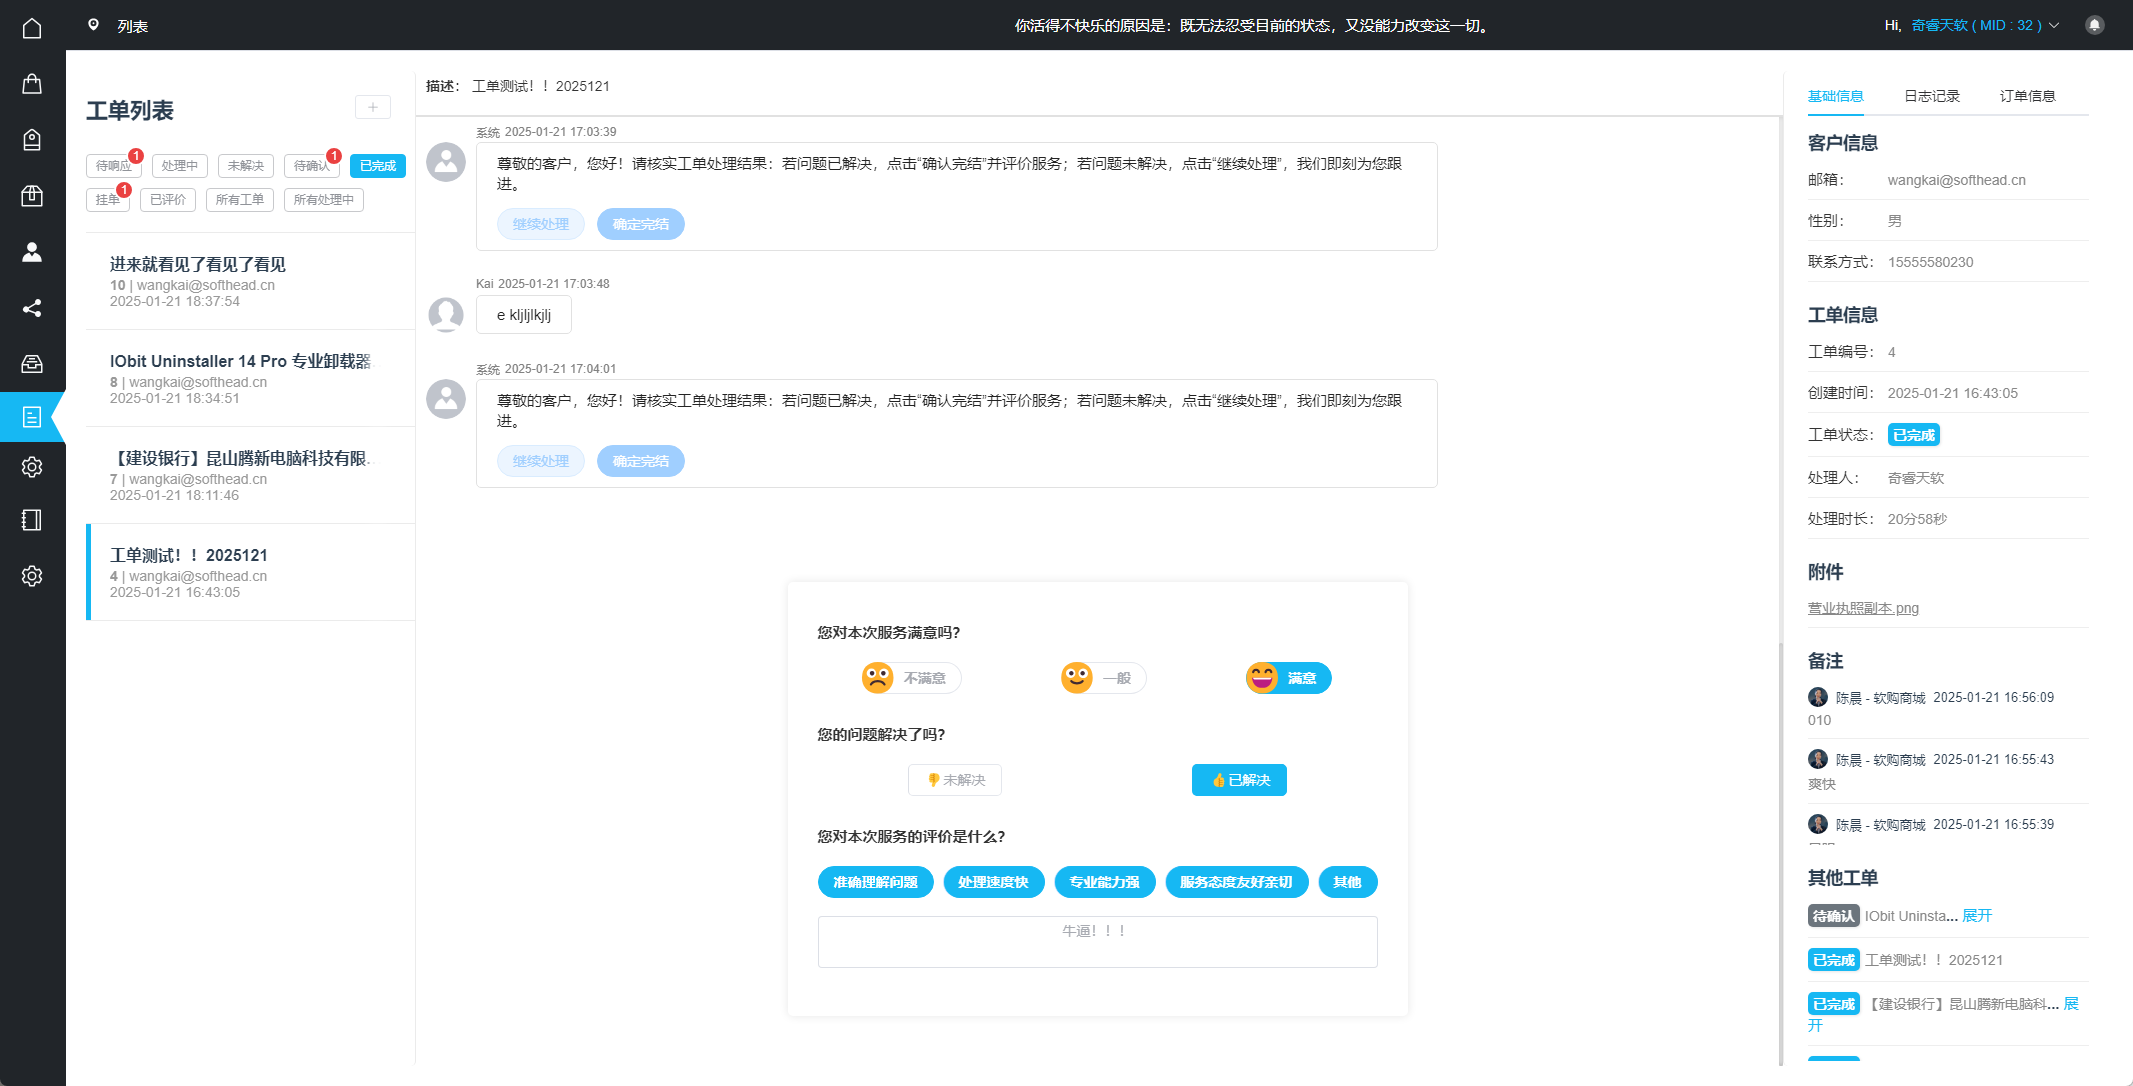Viewport: 2133px width, 1086px height.
Task: Click 展开 next to the IObit Uninsta ticket
Action: [x=1979, y=915]
